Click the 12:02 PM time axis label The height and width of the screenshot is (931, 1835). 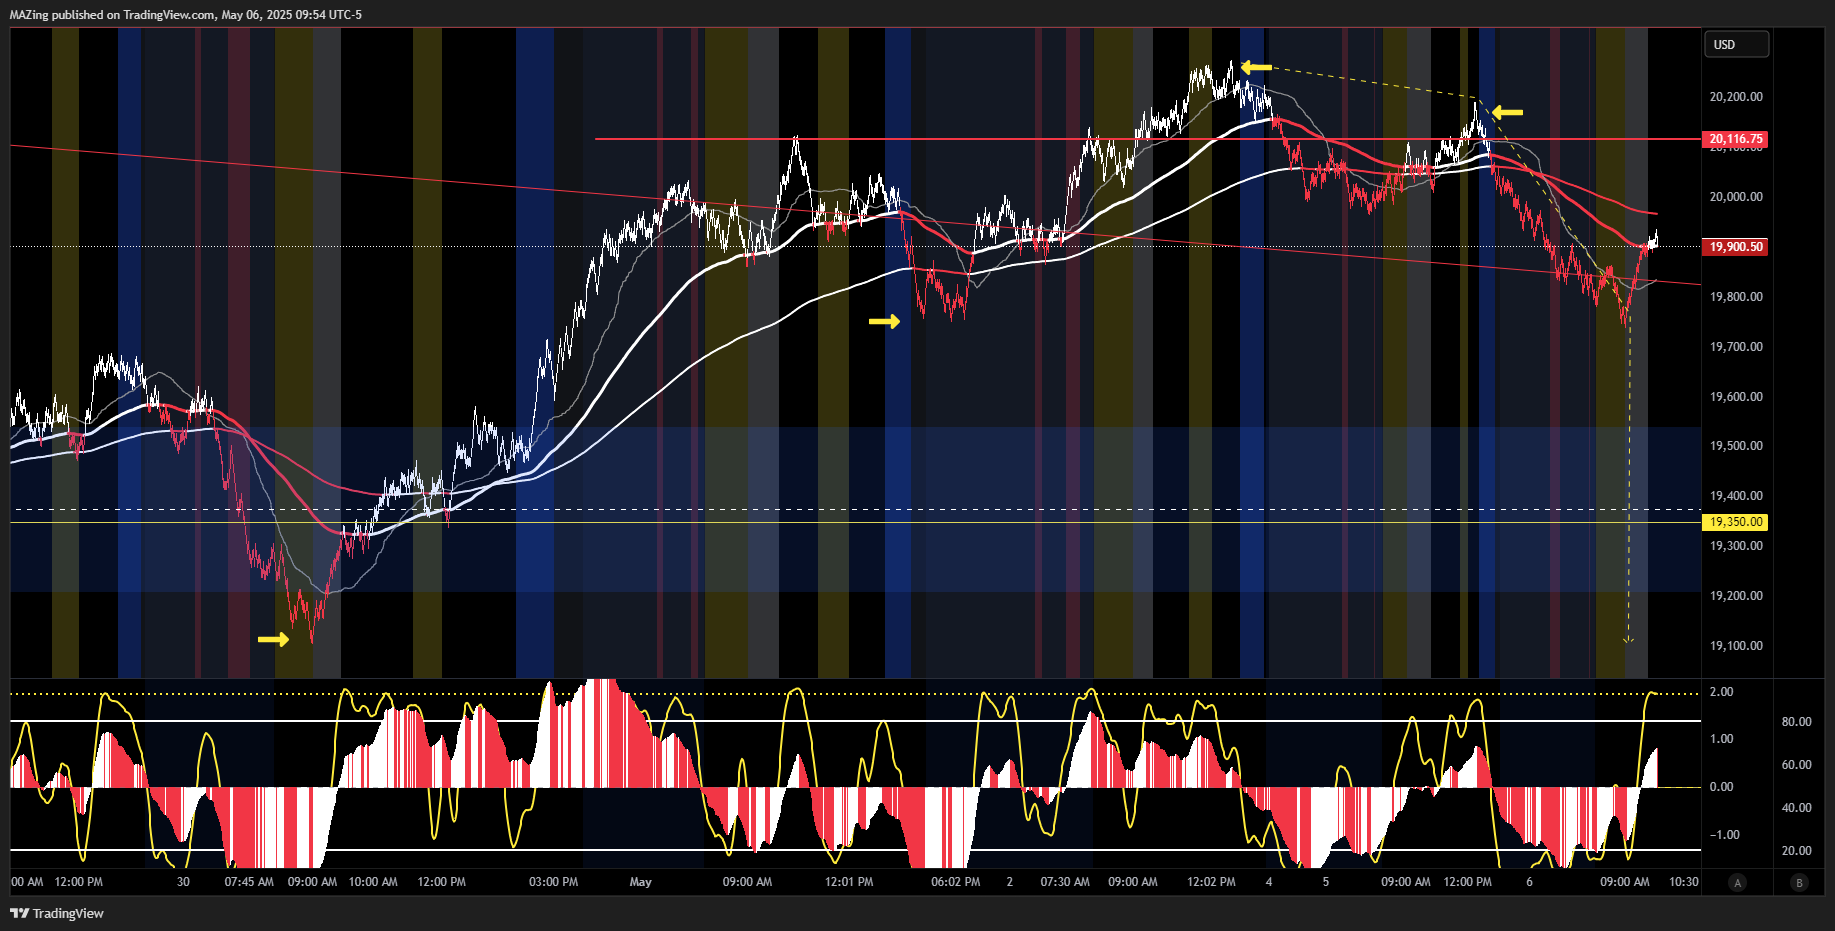pyautogui.click(x=1211, y=882)
